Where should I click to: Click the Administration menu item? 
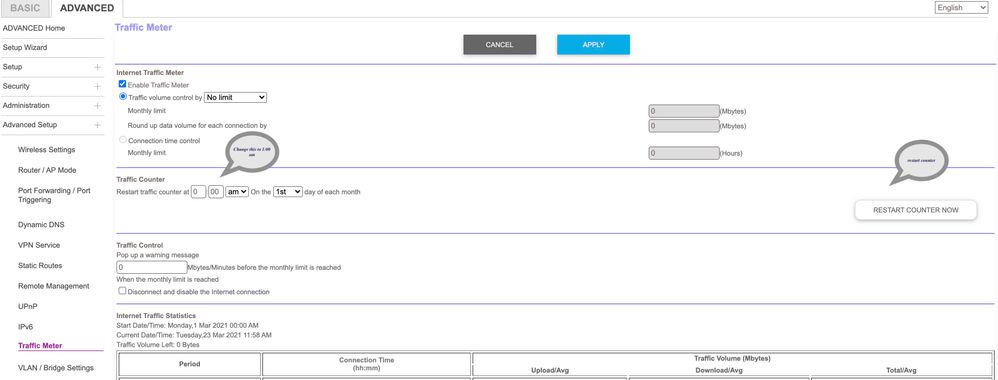point(26,105)
